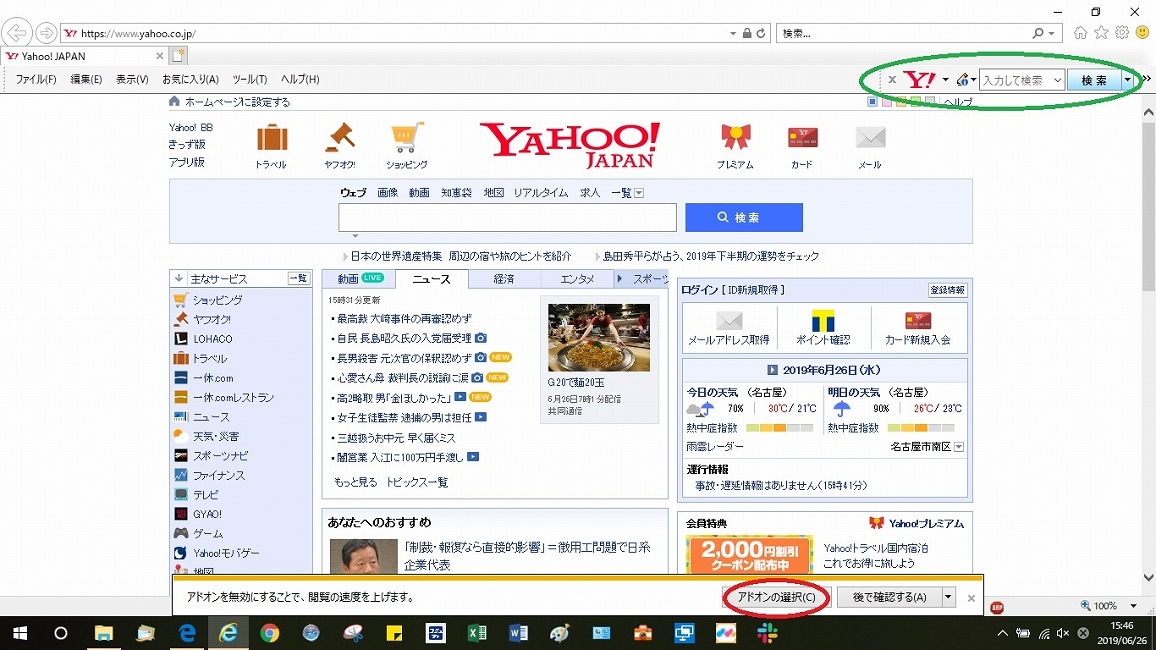This screenshot has width=1156, height=650.
Task: Switch to the 動画 LIVE tab
Action: coord(359,279)
